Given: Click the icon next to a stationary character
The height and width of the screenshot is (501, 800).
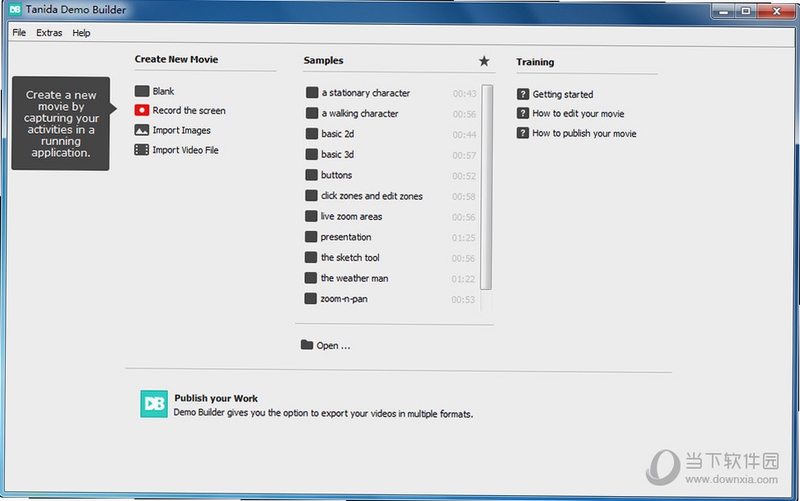Looking at the screenshot, I should (312, 92).
